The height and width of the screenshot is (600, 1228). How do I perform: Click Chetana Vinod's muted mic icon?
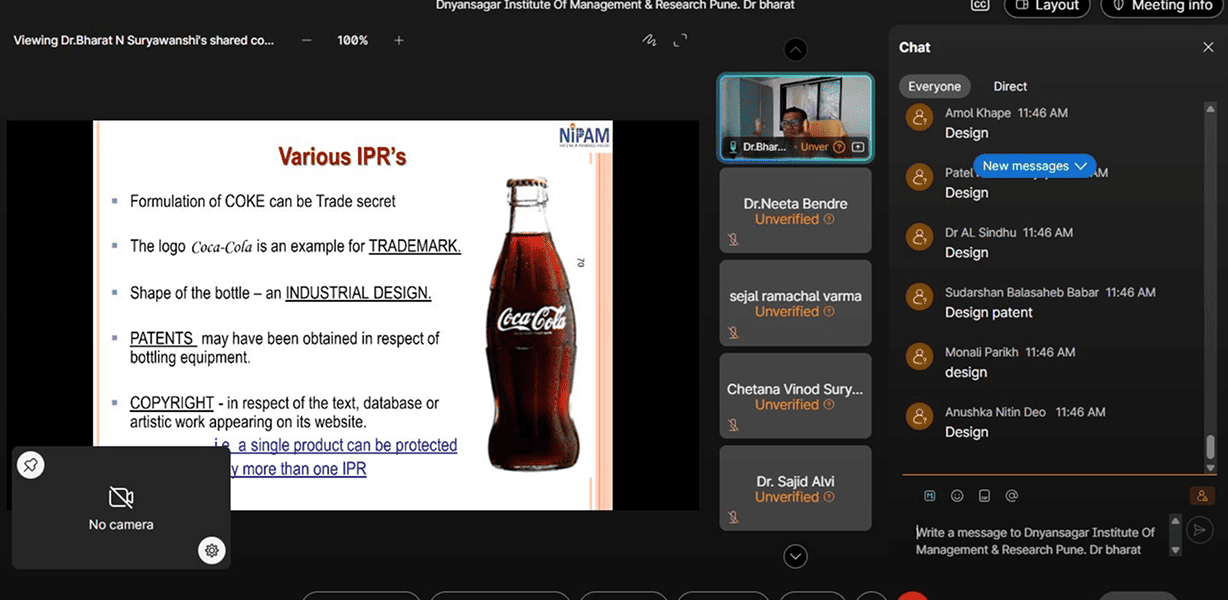click(732, 426)
